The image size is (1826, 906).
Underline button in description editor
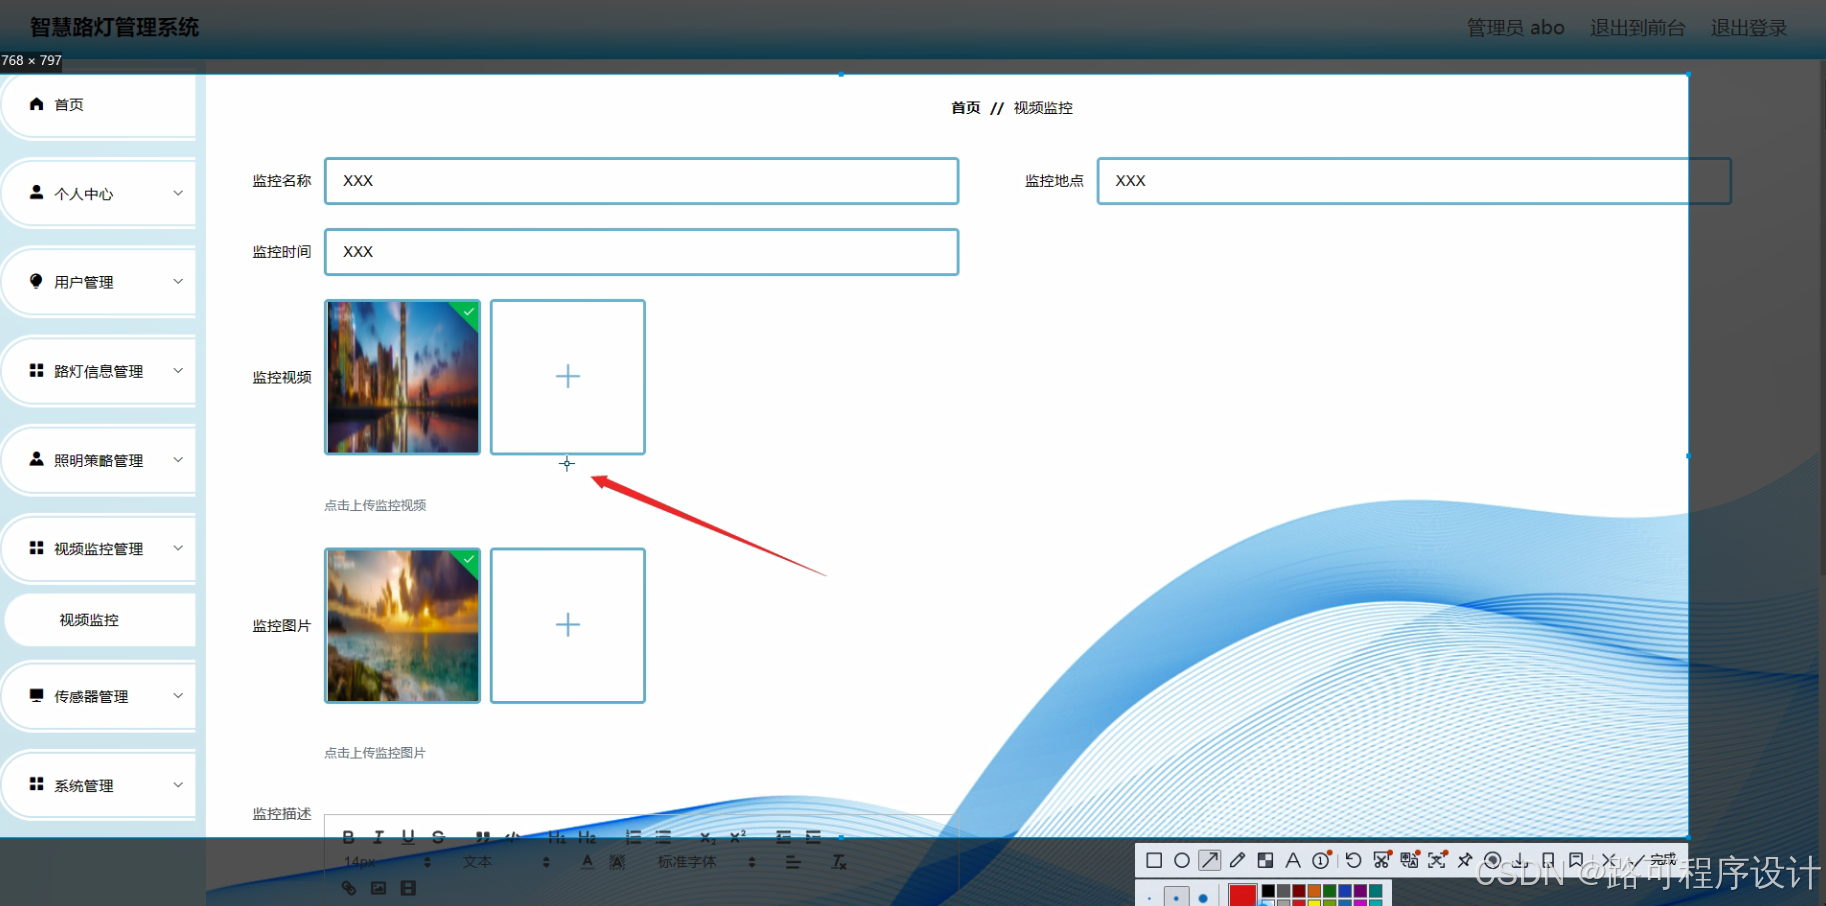(x=408, y=837)
